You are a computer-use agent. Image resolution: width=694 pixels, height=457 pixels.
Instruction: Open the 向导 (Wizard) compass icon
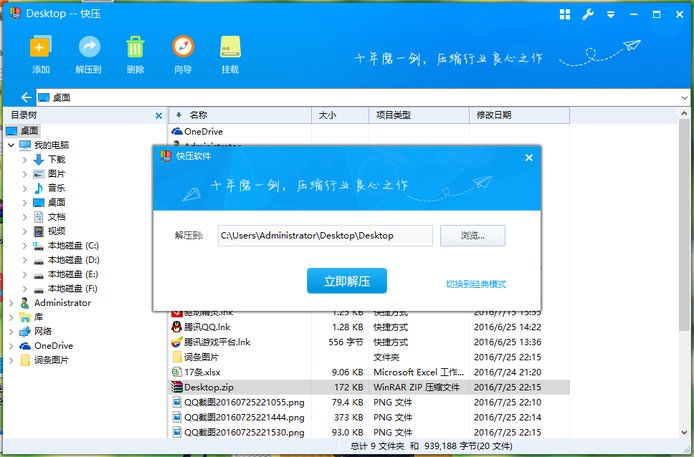pyautogui.click(x=183, y=46)
